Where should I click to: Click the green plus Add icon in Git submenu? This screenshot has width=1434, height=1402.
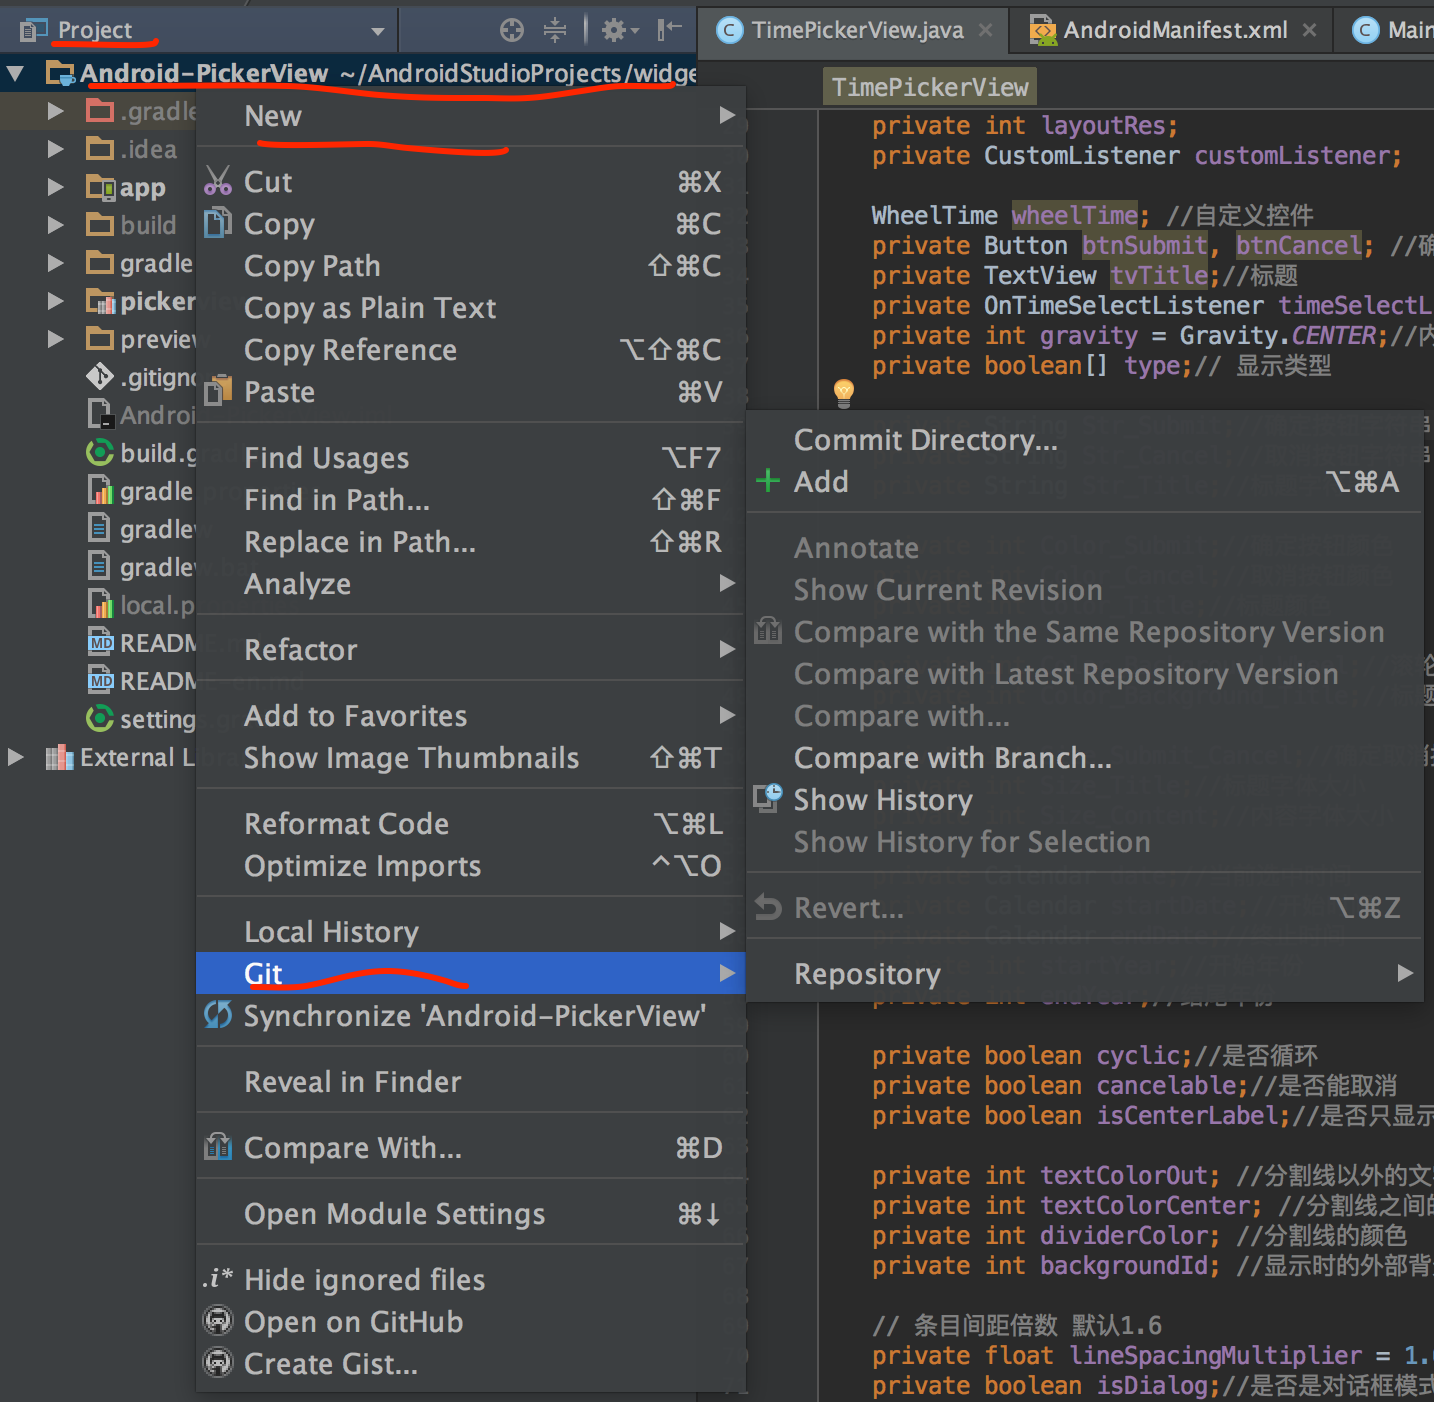tap(768, 481)
